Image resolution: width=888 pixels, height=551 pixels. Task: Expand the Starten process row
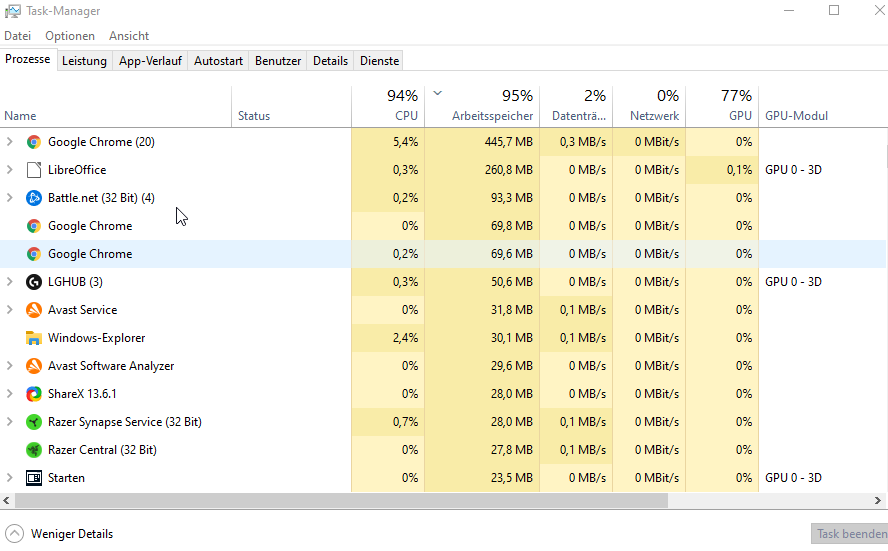10,479
